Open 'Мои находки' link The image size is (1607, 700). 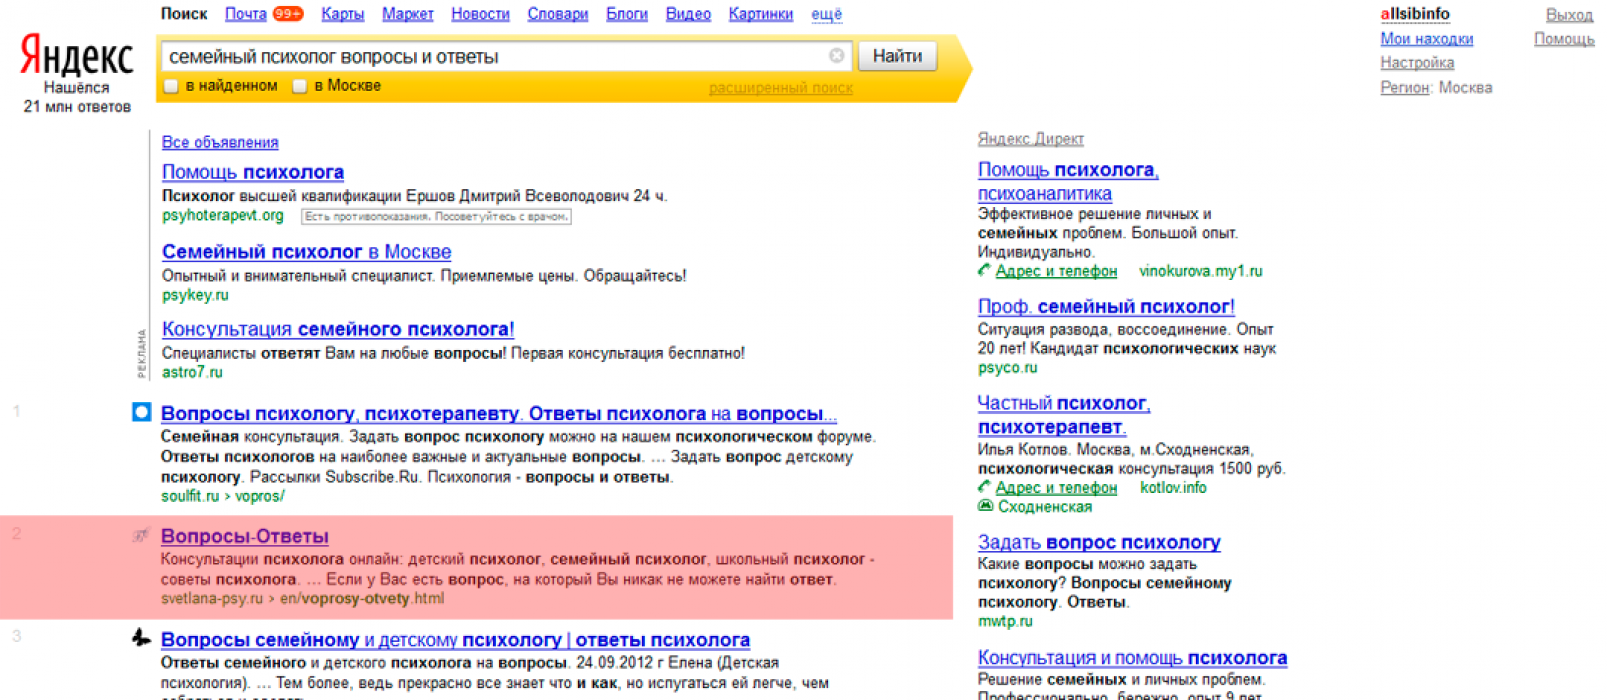[x=1426, y=38]
